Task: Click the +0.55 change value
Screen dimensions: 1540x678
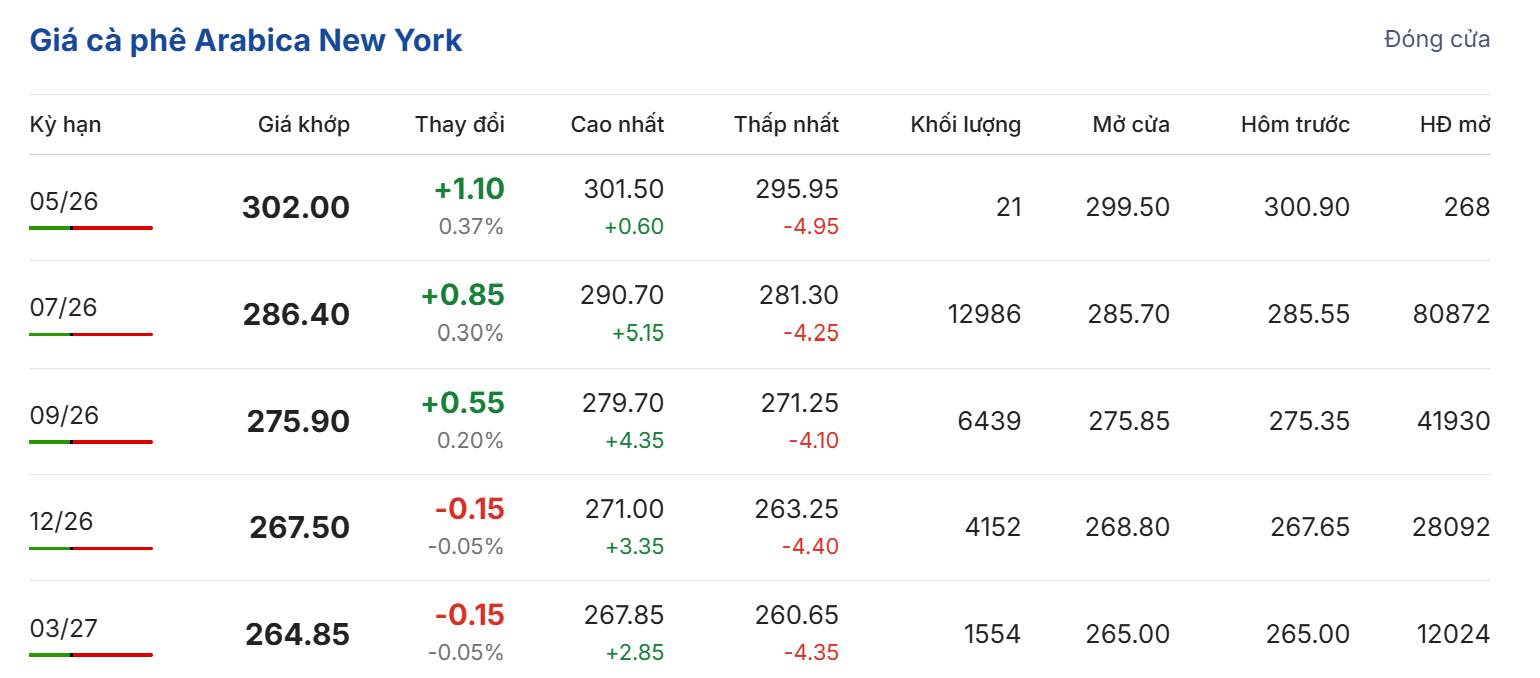Action: point(463,403)
